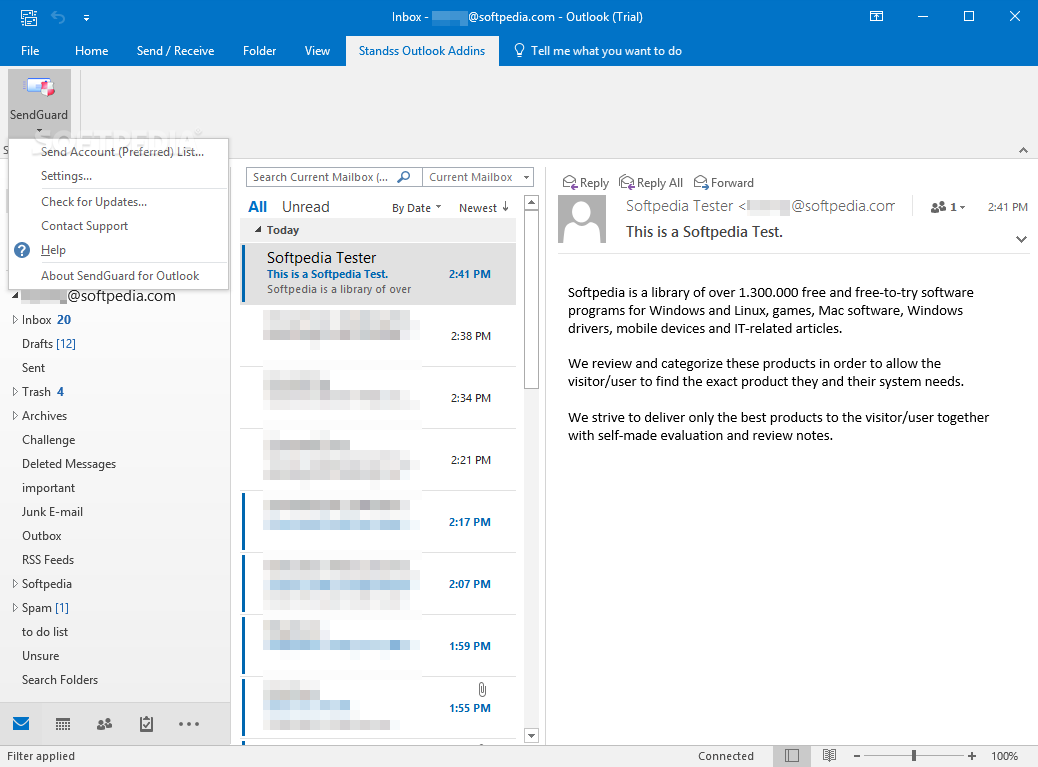This screenshot has width=1038, height=767.
Task: Open the Junk E-mail folder
Action: tap(52, 512)
